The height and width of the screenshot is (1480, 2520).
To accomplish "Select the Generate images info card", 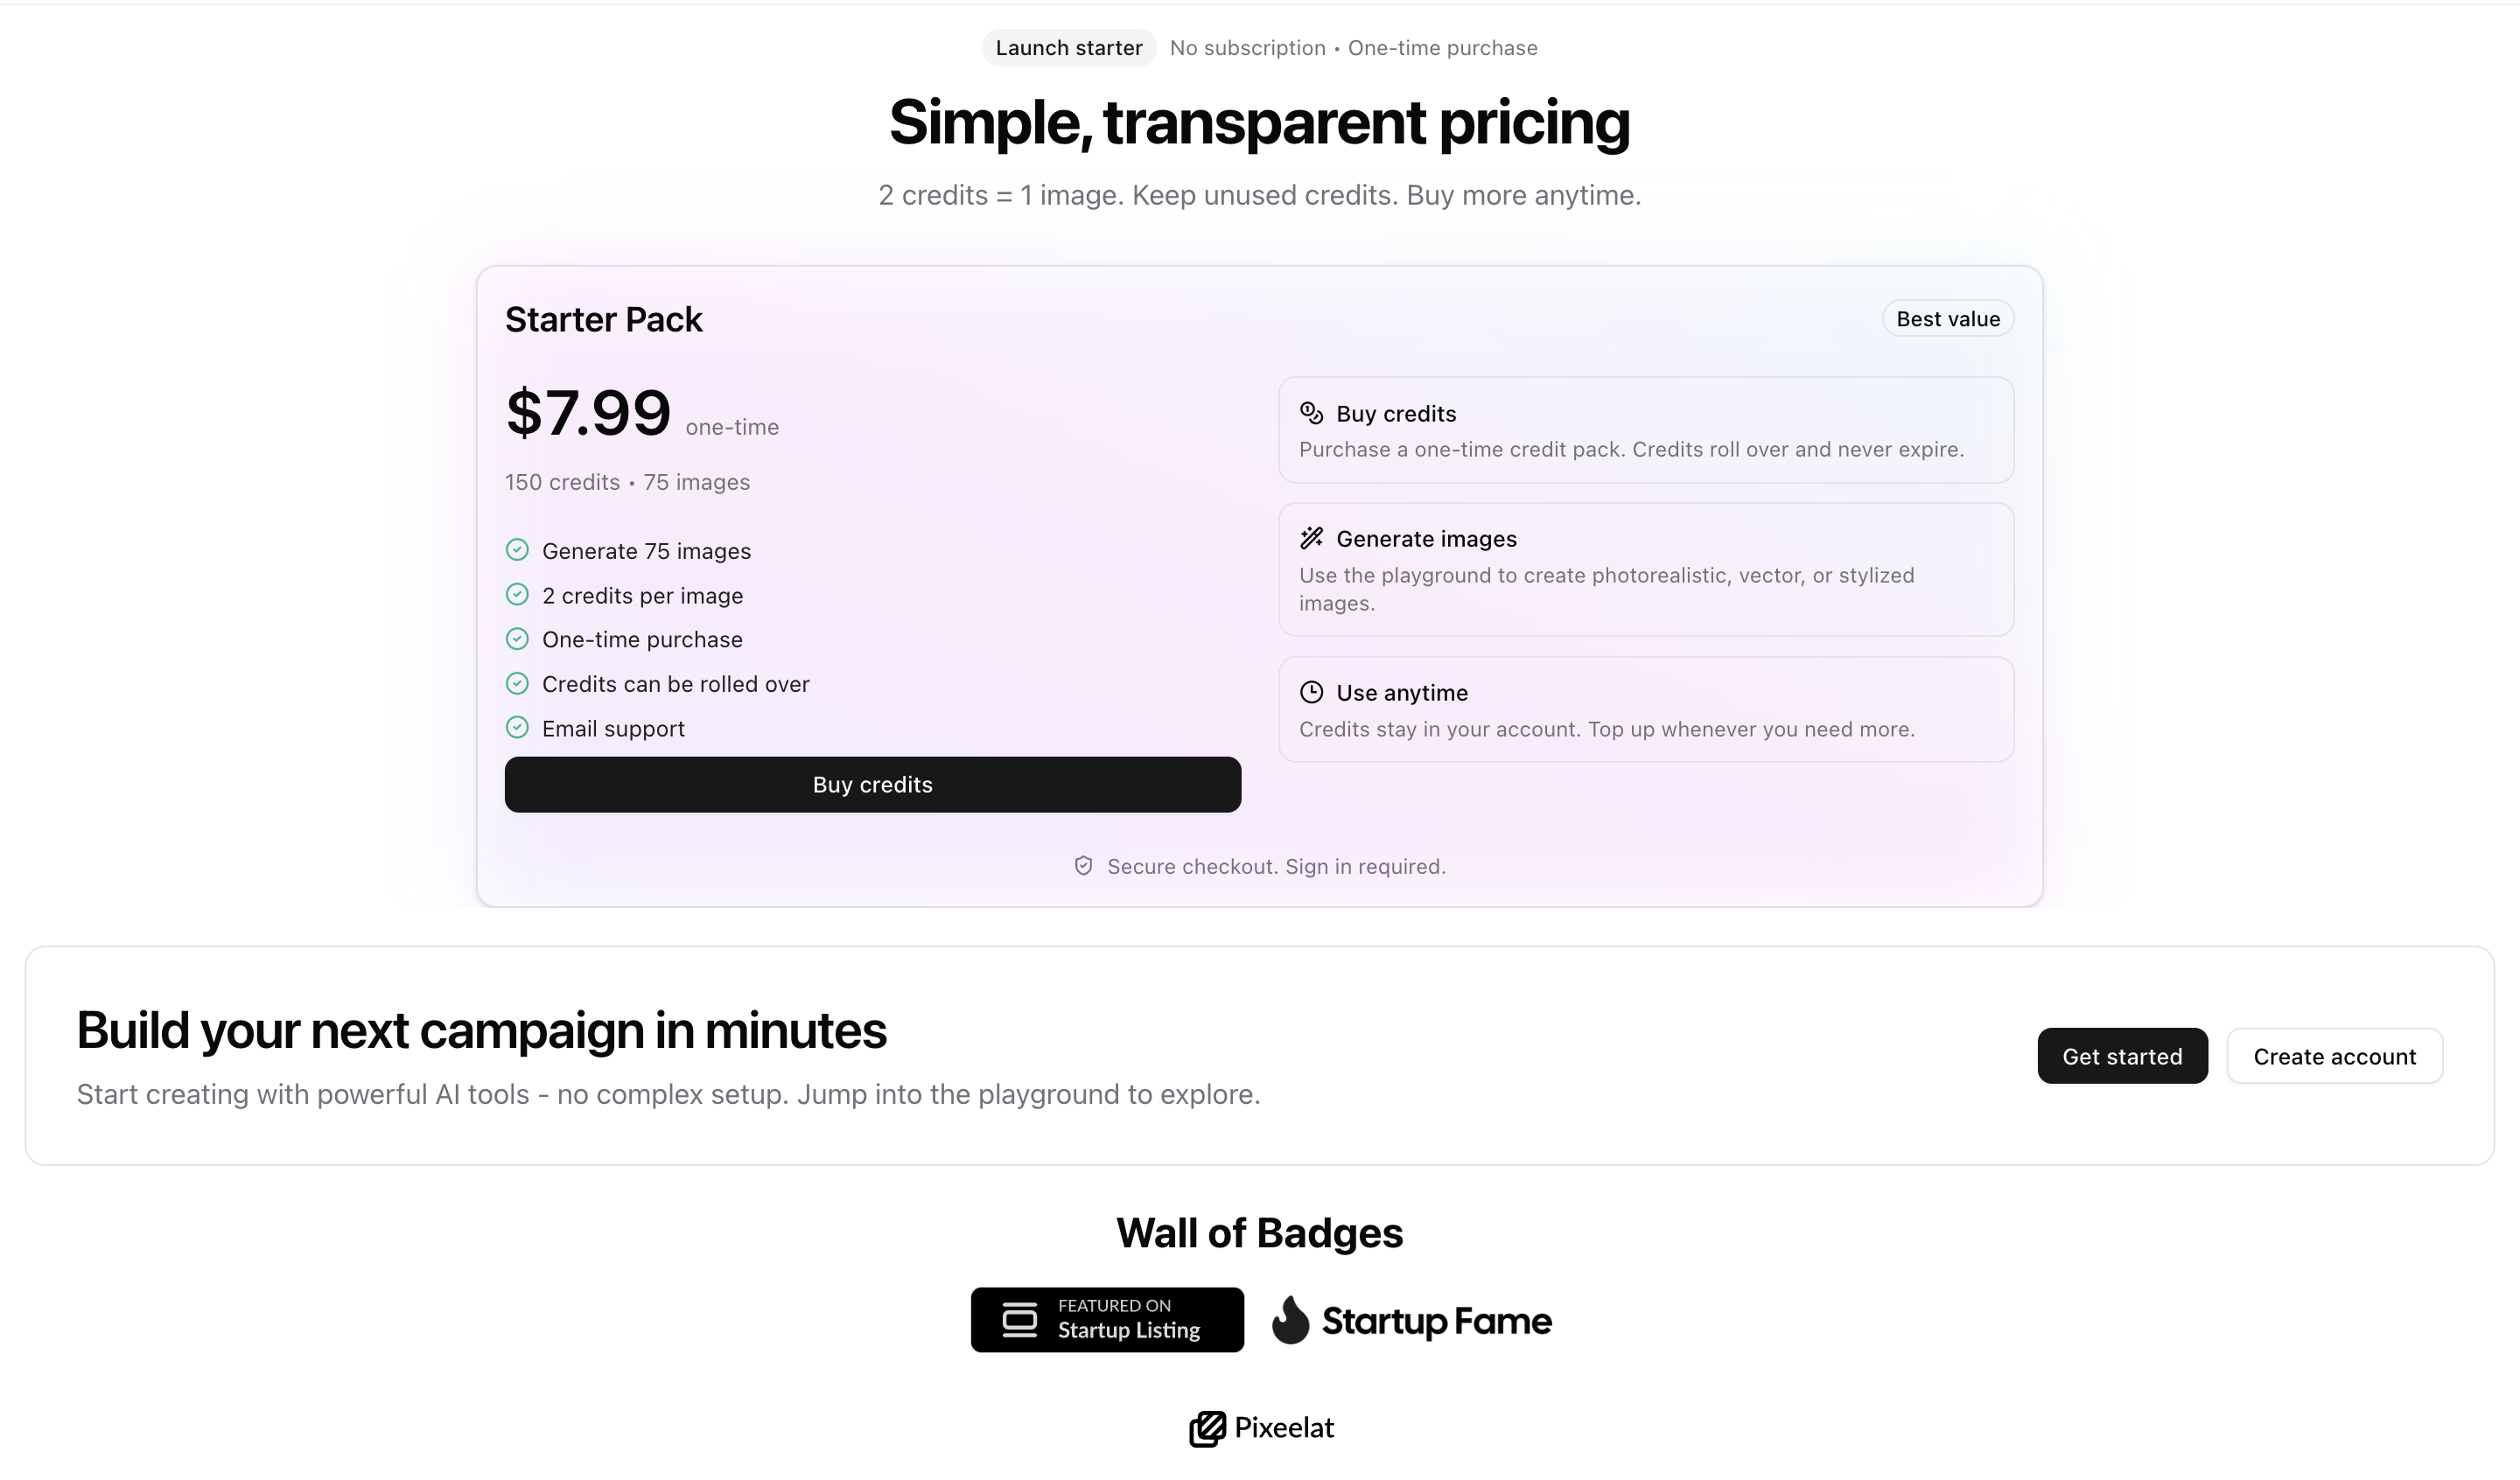I will pyautogui.click(x=1645, y=569).
